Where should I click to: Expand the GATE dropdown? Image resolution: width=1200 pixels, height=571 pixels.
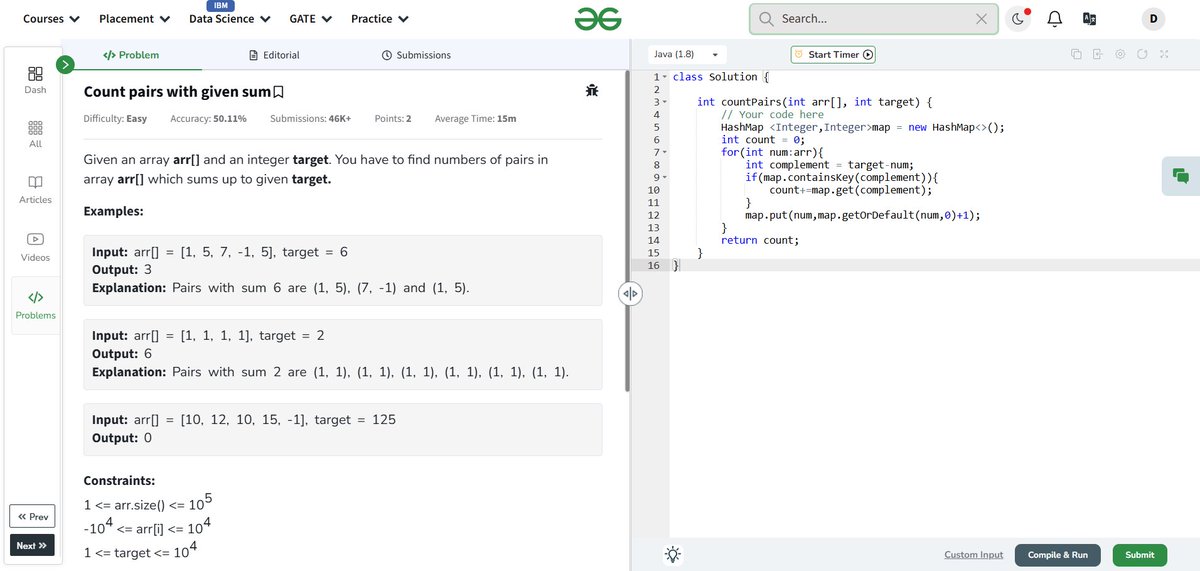click(310, 18)
